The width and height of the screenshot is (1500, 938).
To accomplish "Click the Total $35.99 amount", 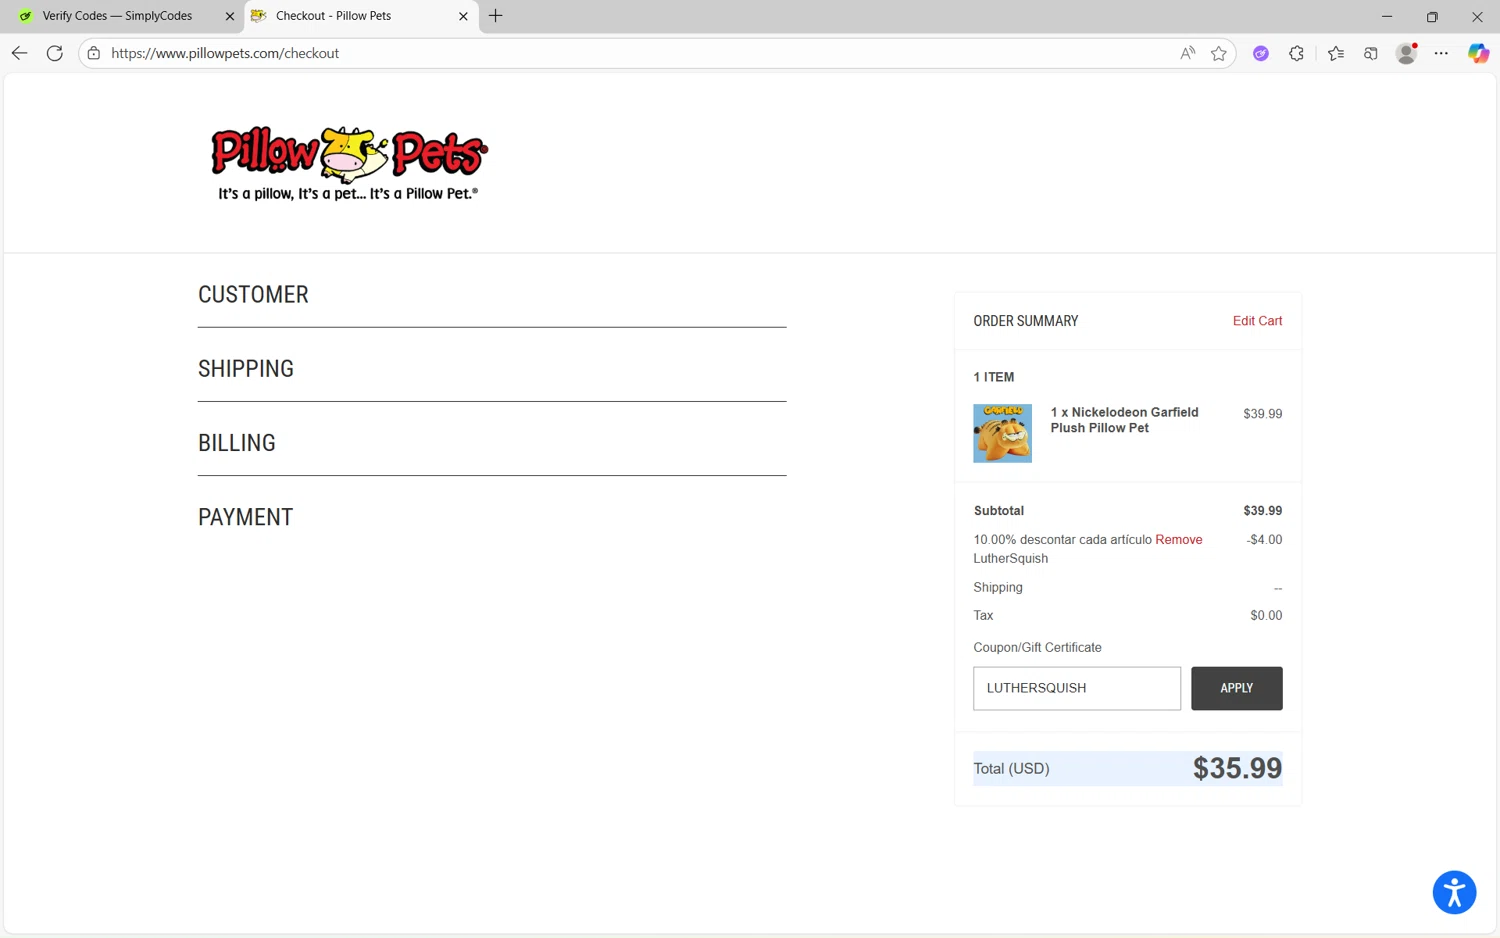I will pos(1237,768).
